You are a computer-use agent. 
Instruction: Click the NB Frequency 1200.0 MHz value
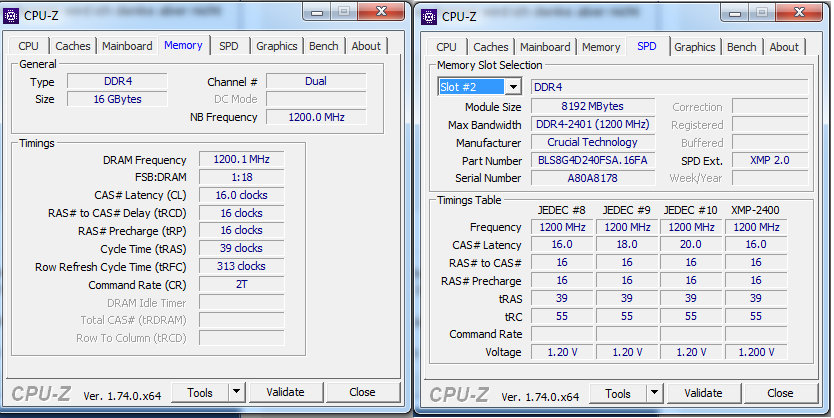316,117
